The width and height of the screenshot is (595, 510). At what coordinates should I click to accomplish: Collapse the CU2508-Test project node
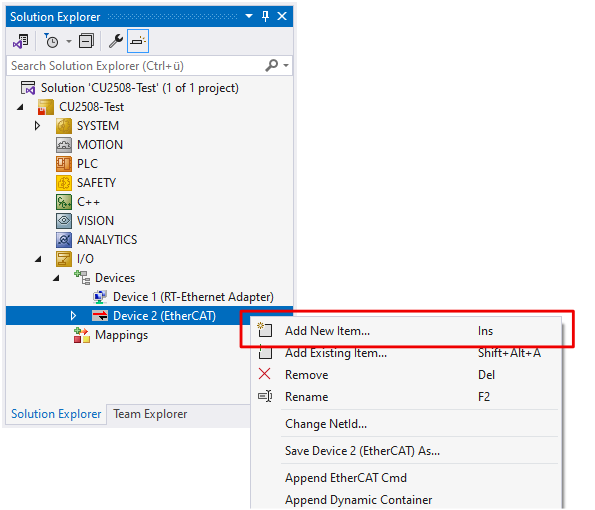[x=20, y=107]
